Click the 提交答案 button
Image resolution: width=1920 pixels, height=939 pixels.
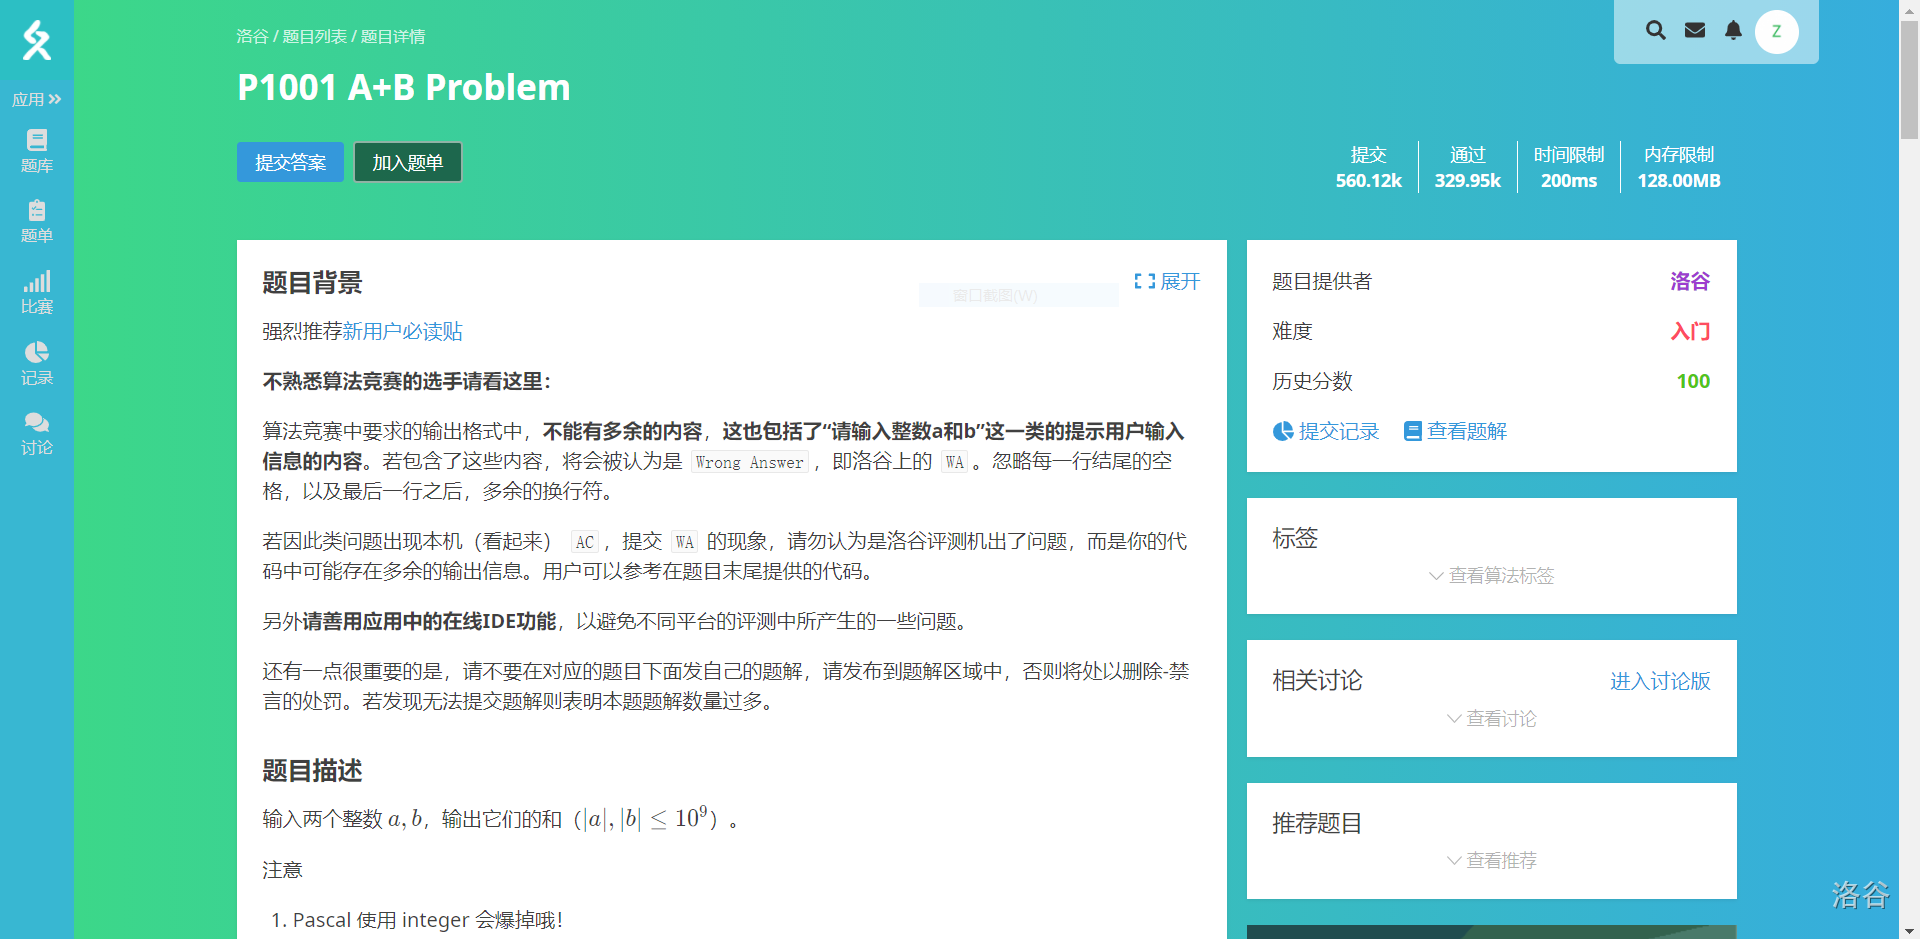click(290, 162)
